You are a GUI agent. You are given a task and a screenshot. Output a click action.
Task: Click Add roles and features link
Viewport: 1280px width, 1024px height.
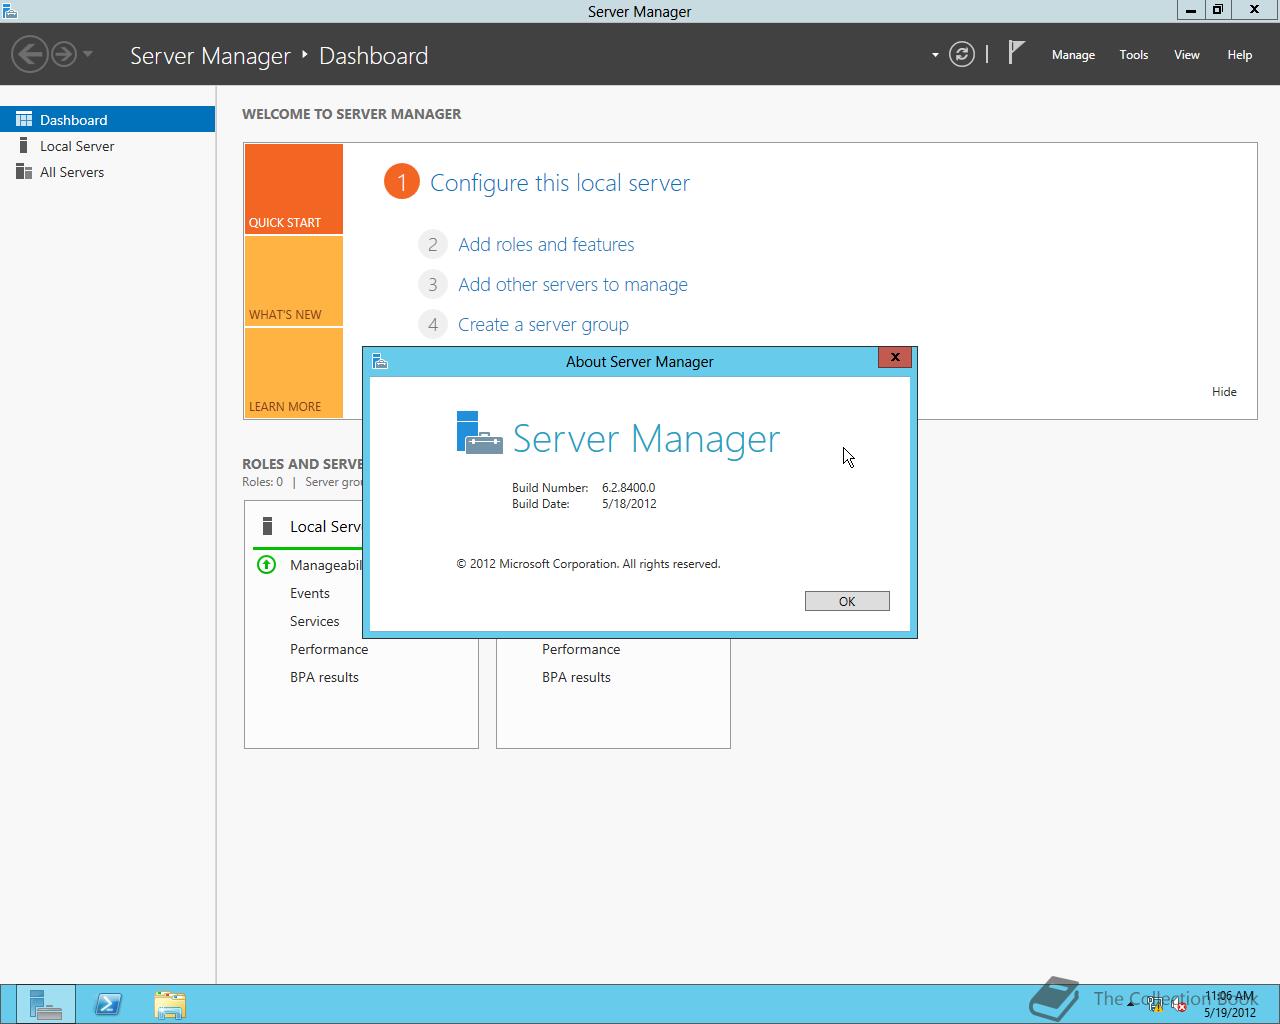(x=546, y=244)
